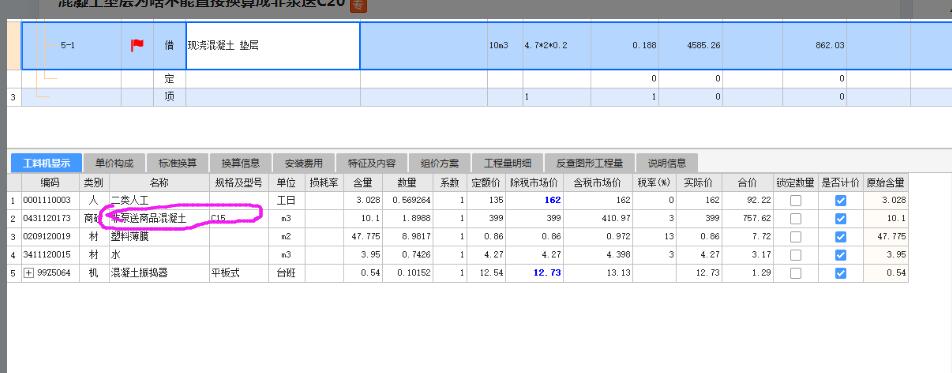This screenshot has width=952, height=373.
Task: Select the 塑料薄膜 name cell
Action: point(158,236)
